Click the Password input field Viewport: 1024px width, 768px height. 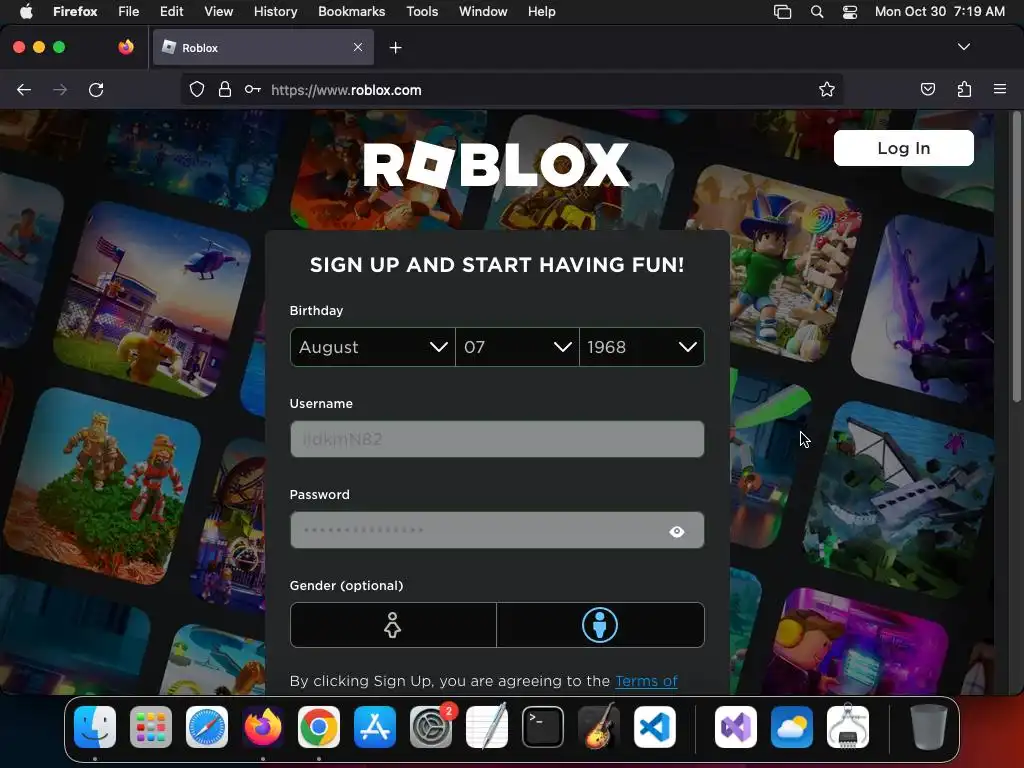point(497,530)
